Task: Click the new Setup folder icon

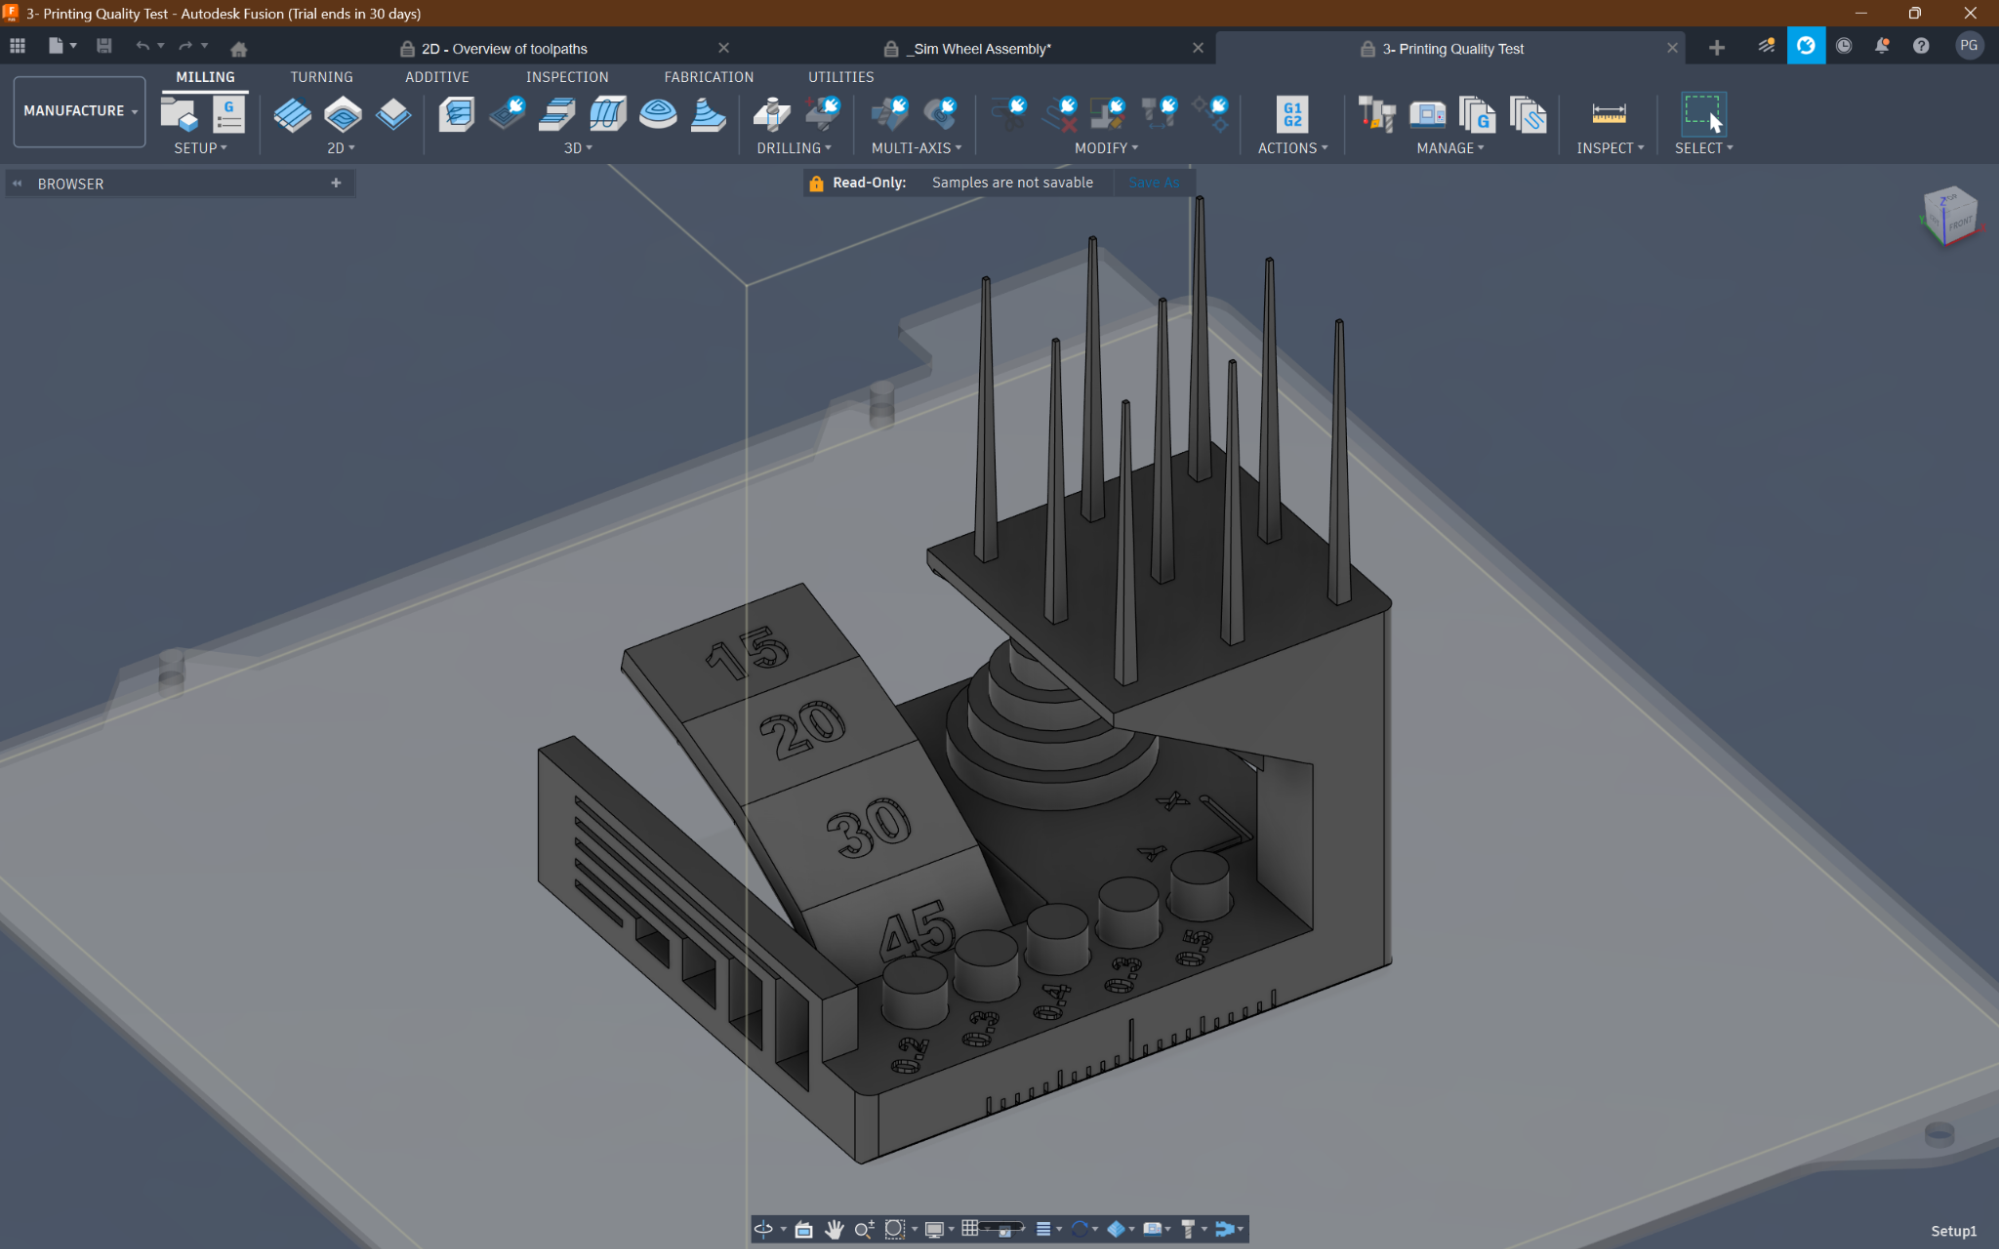Action: [179, 114]
